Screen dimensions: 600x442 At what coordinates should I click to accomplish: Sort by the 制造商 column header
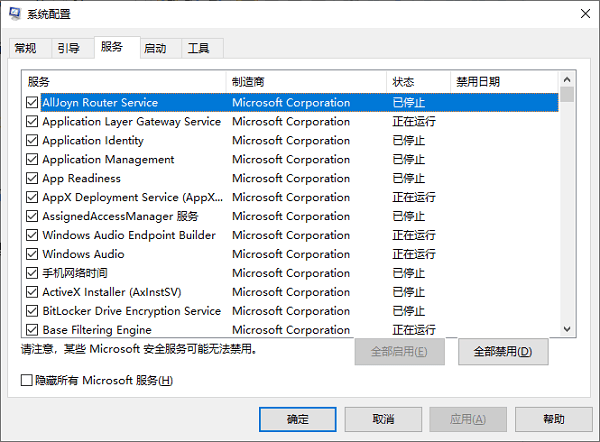306,82
